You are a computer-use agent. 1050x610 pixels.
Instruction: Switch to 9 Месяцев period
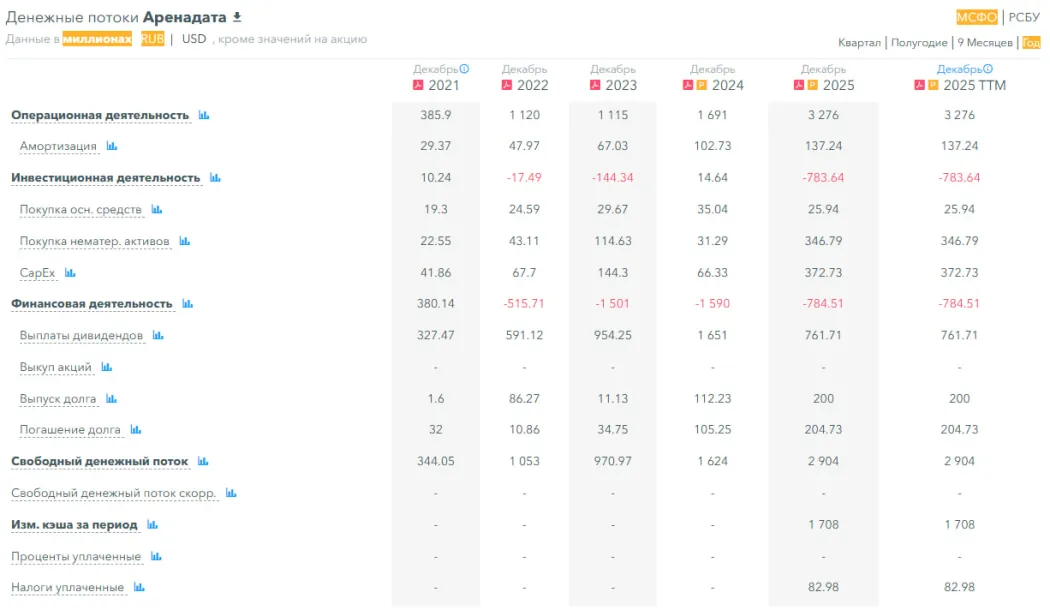coord(985,43)
